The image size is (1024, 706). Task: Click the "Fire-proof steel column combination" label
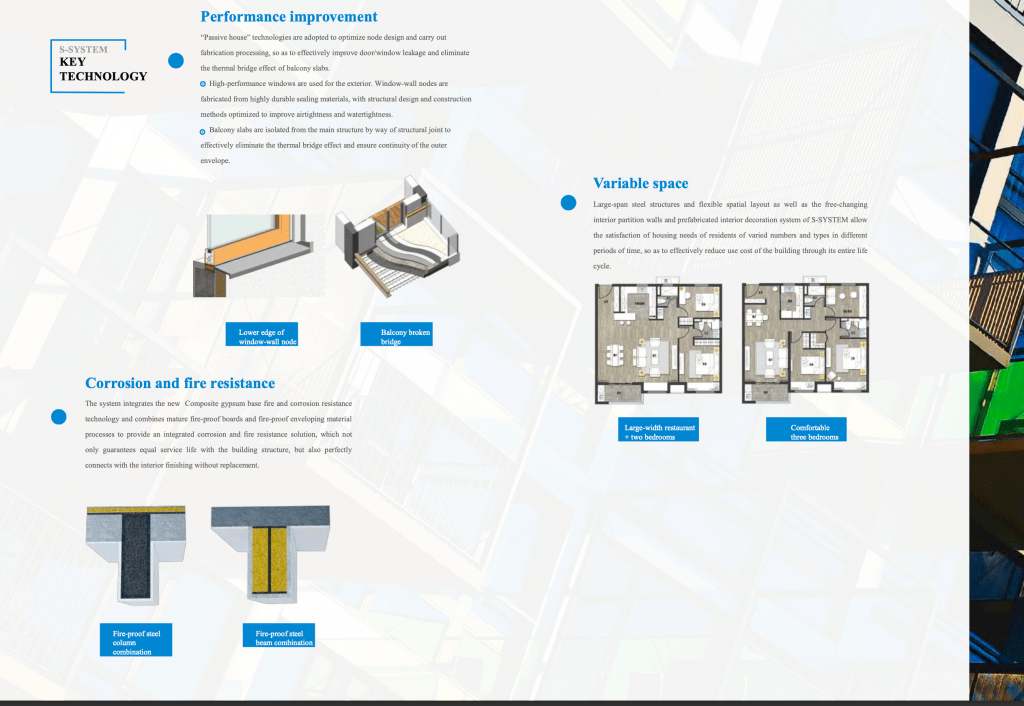tap(135, 640)
